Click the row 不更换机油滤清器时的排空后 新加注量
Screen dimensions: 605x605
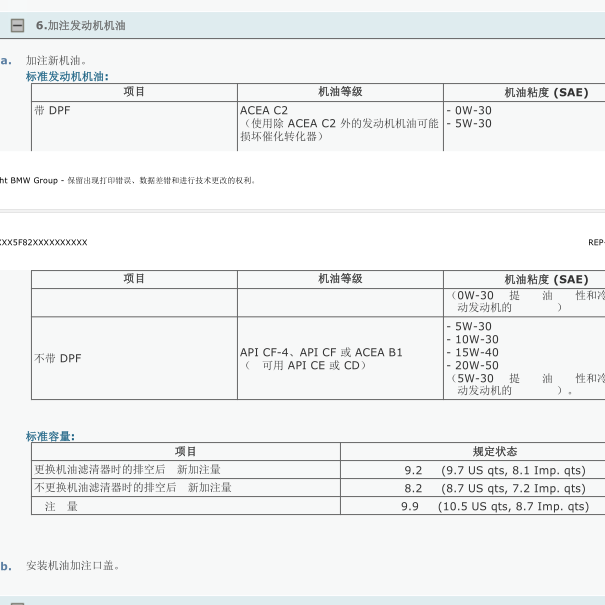pyautogui.click(x=133, y=488)
